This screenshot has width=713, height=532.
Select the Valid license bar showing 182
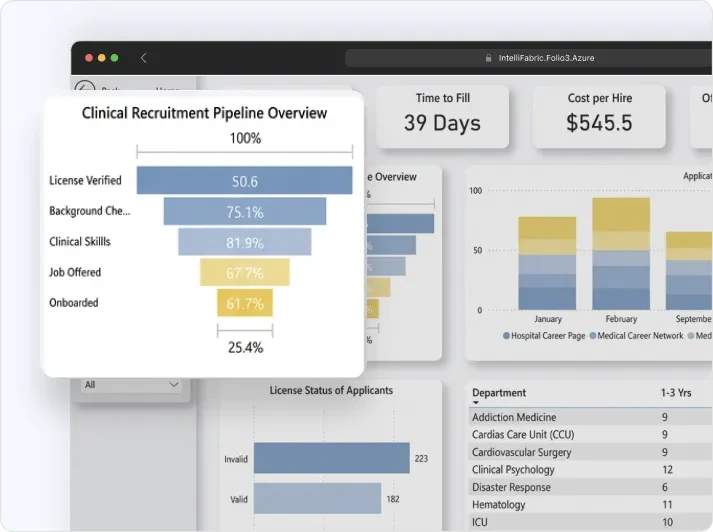click(317, 498)
